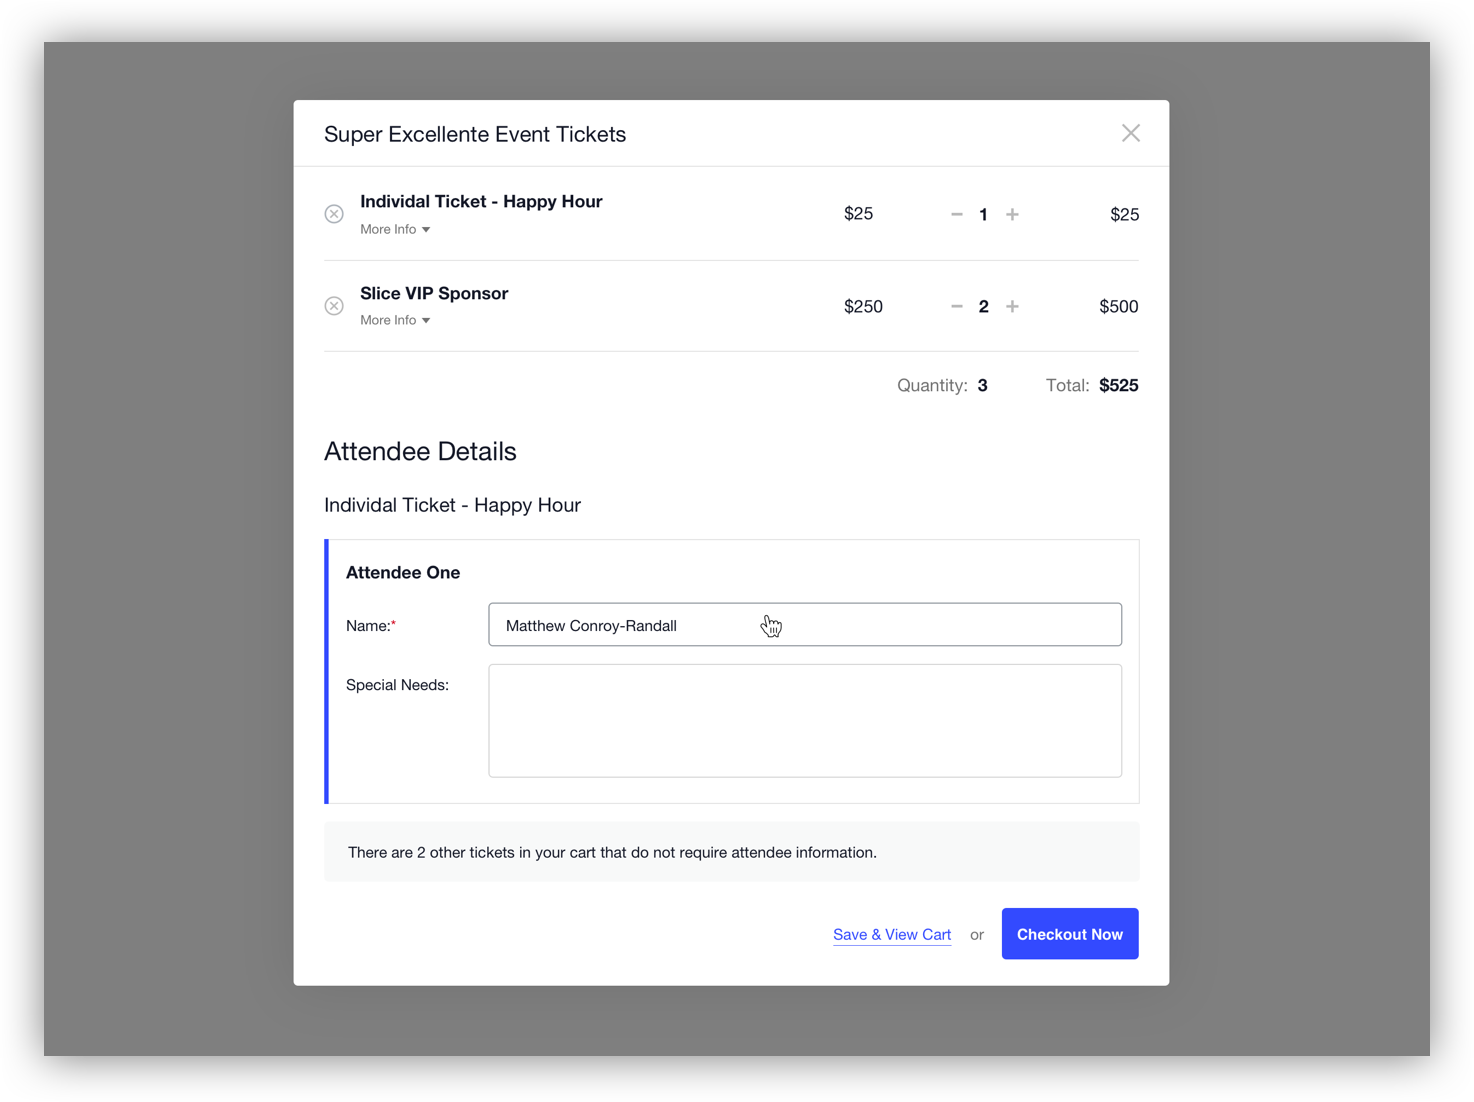Image resolution: width=1474 pixels, height=1102 pixels.
Task: Select the Individal Ticket - Happy Hour title in cart
Action: (x=481, y=202)
